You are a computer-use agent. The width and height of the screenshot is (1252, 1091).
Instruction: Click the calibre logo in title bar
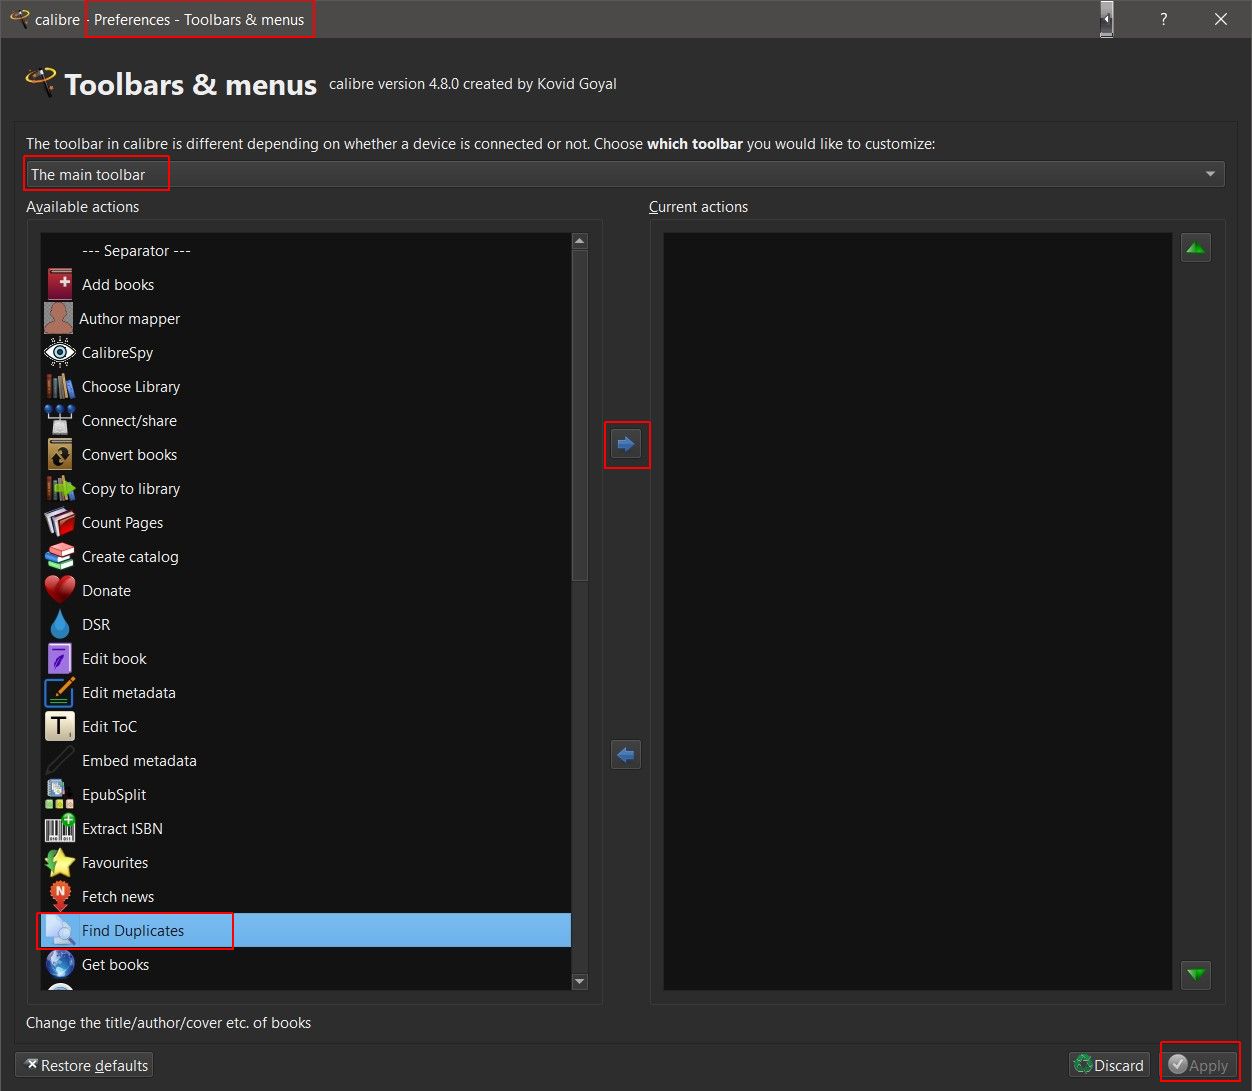tap(19, 19)
